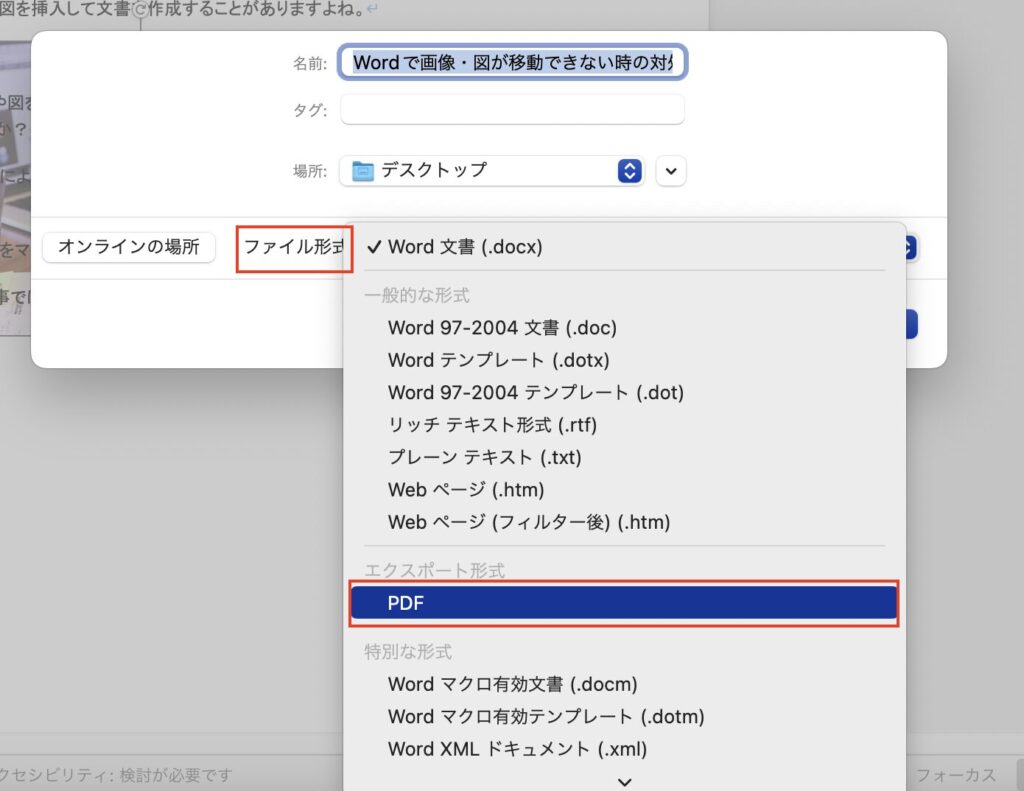1024x791 pixels.
Task: Choose リッチ テキスト形式 (.rtf) option
Action: point(492,425)
